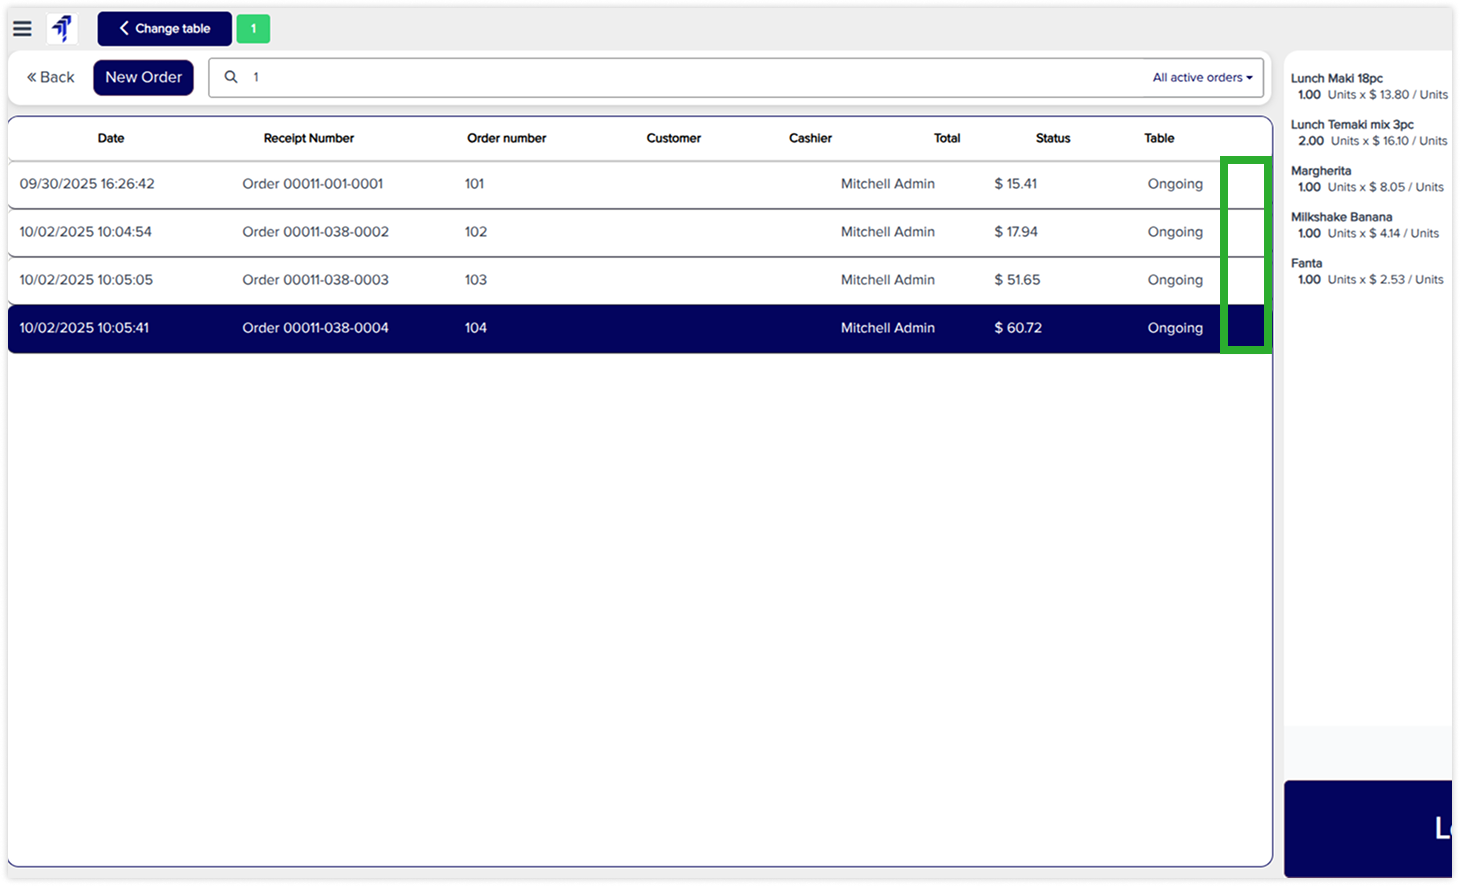This screenshot has height=886, width=1460.
Task: Click the green table 1 badge
Action: click(253, 29)
